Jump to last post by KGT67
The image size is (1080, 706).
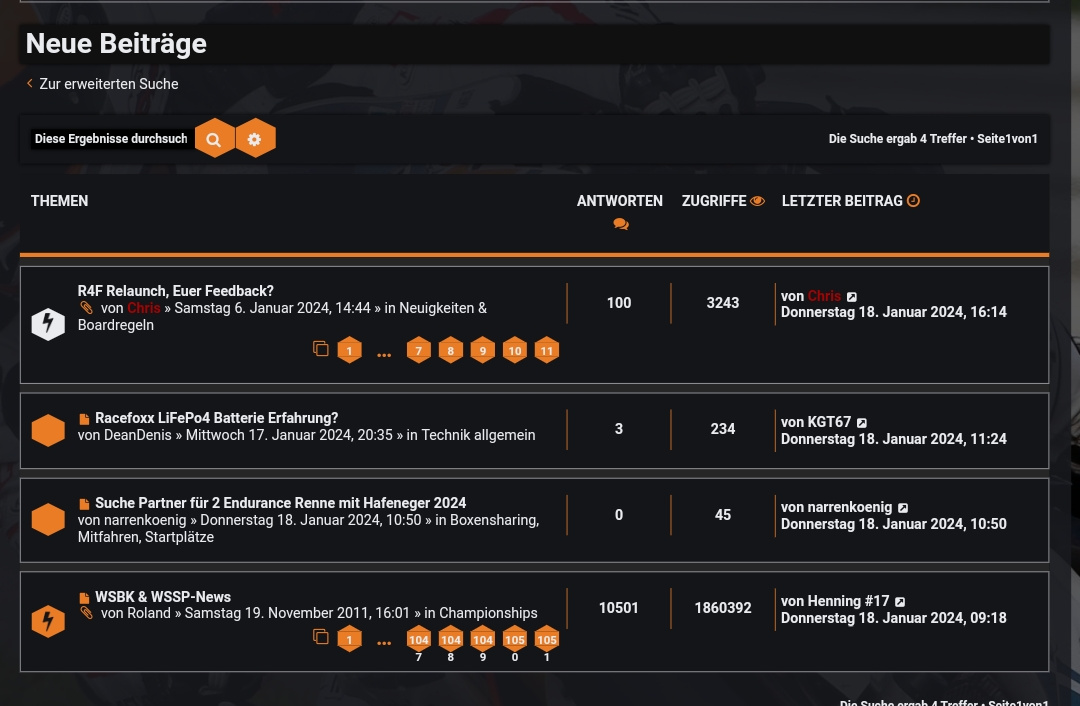point(862,423)
